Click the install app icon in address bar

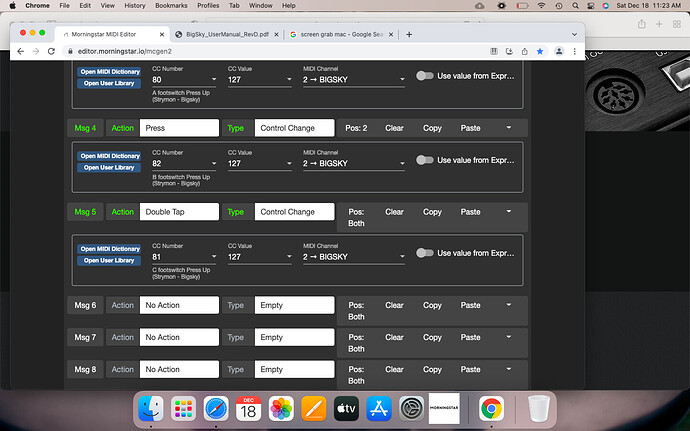[x=509, y=52]
